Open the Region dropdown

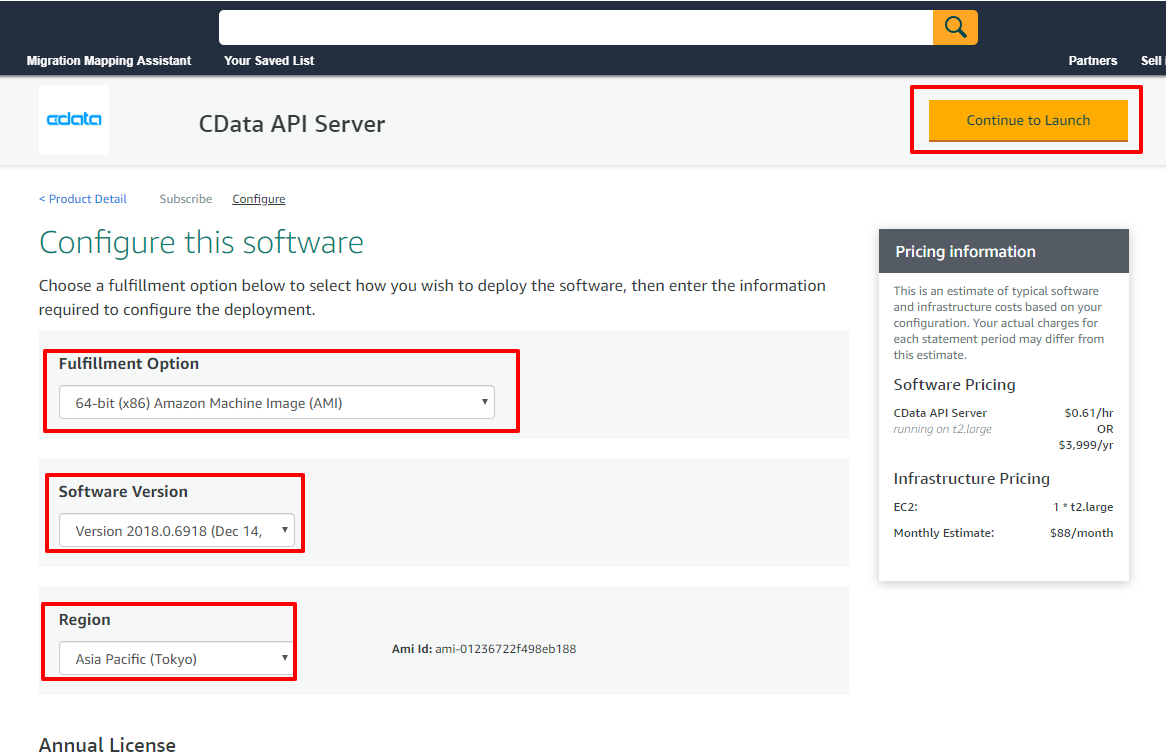176,659
